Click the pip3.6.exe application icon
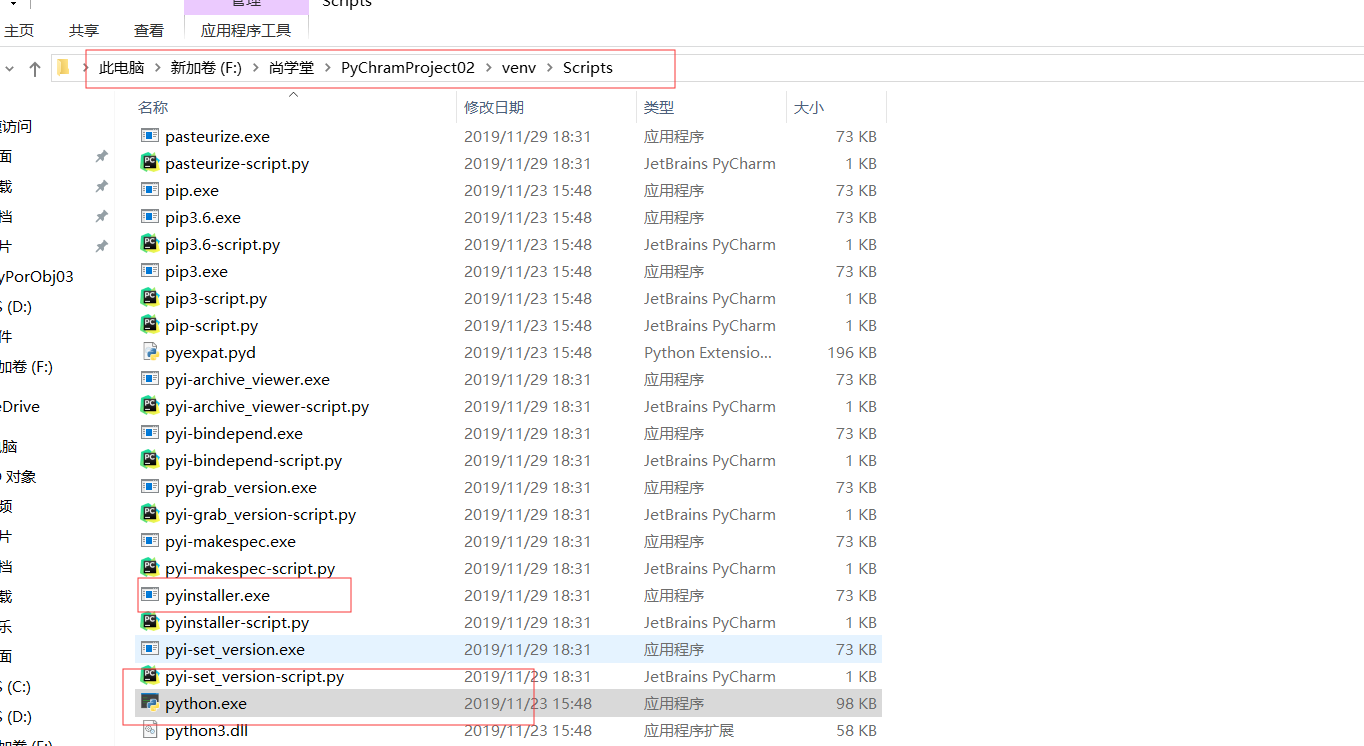1364x746 pixels. pos(150,217)
